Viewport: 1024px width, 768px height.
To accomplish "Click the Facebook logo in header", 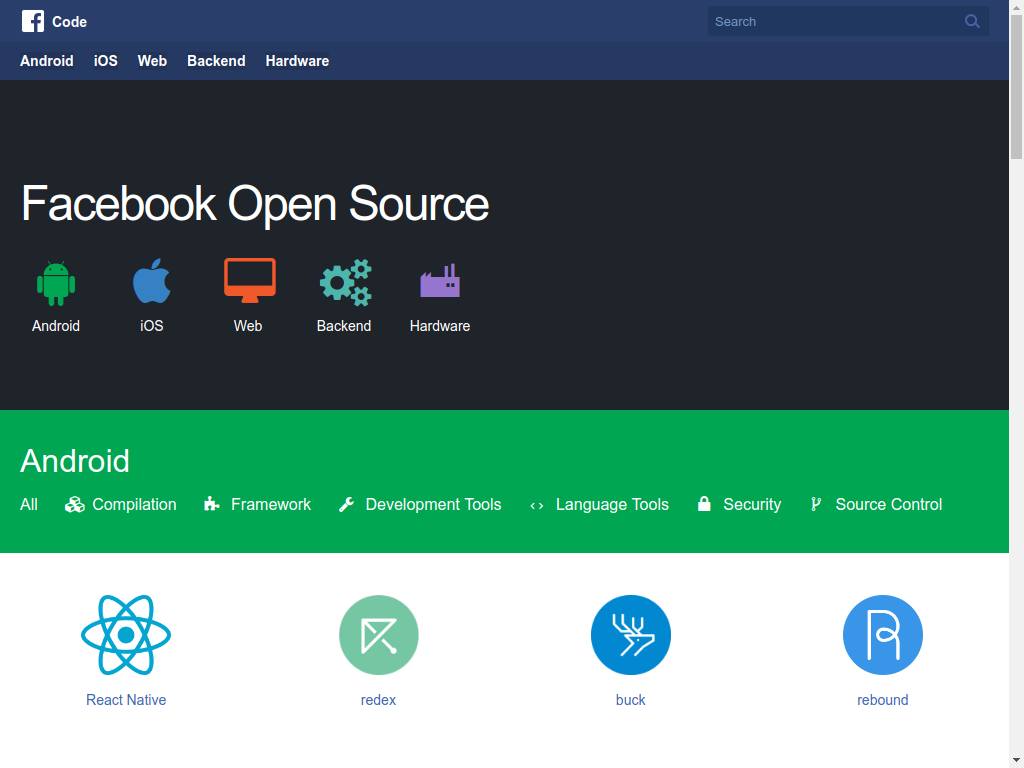I will 33,21.
